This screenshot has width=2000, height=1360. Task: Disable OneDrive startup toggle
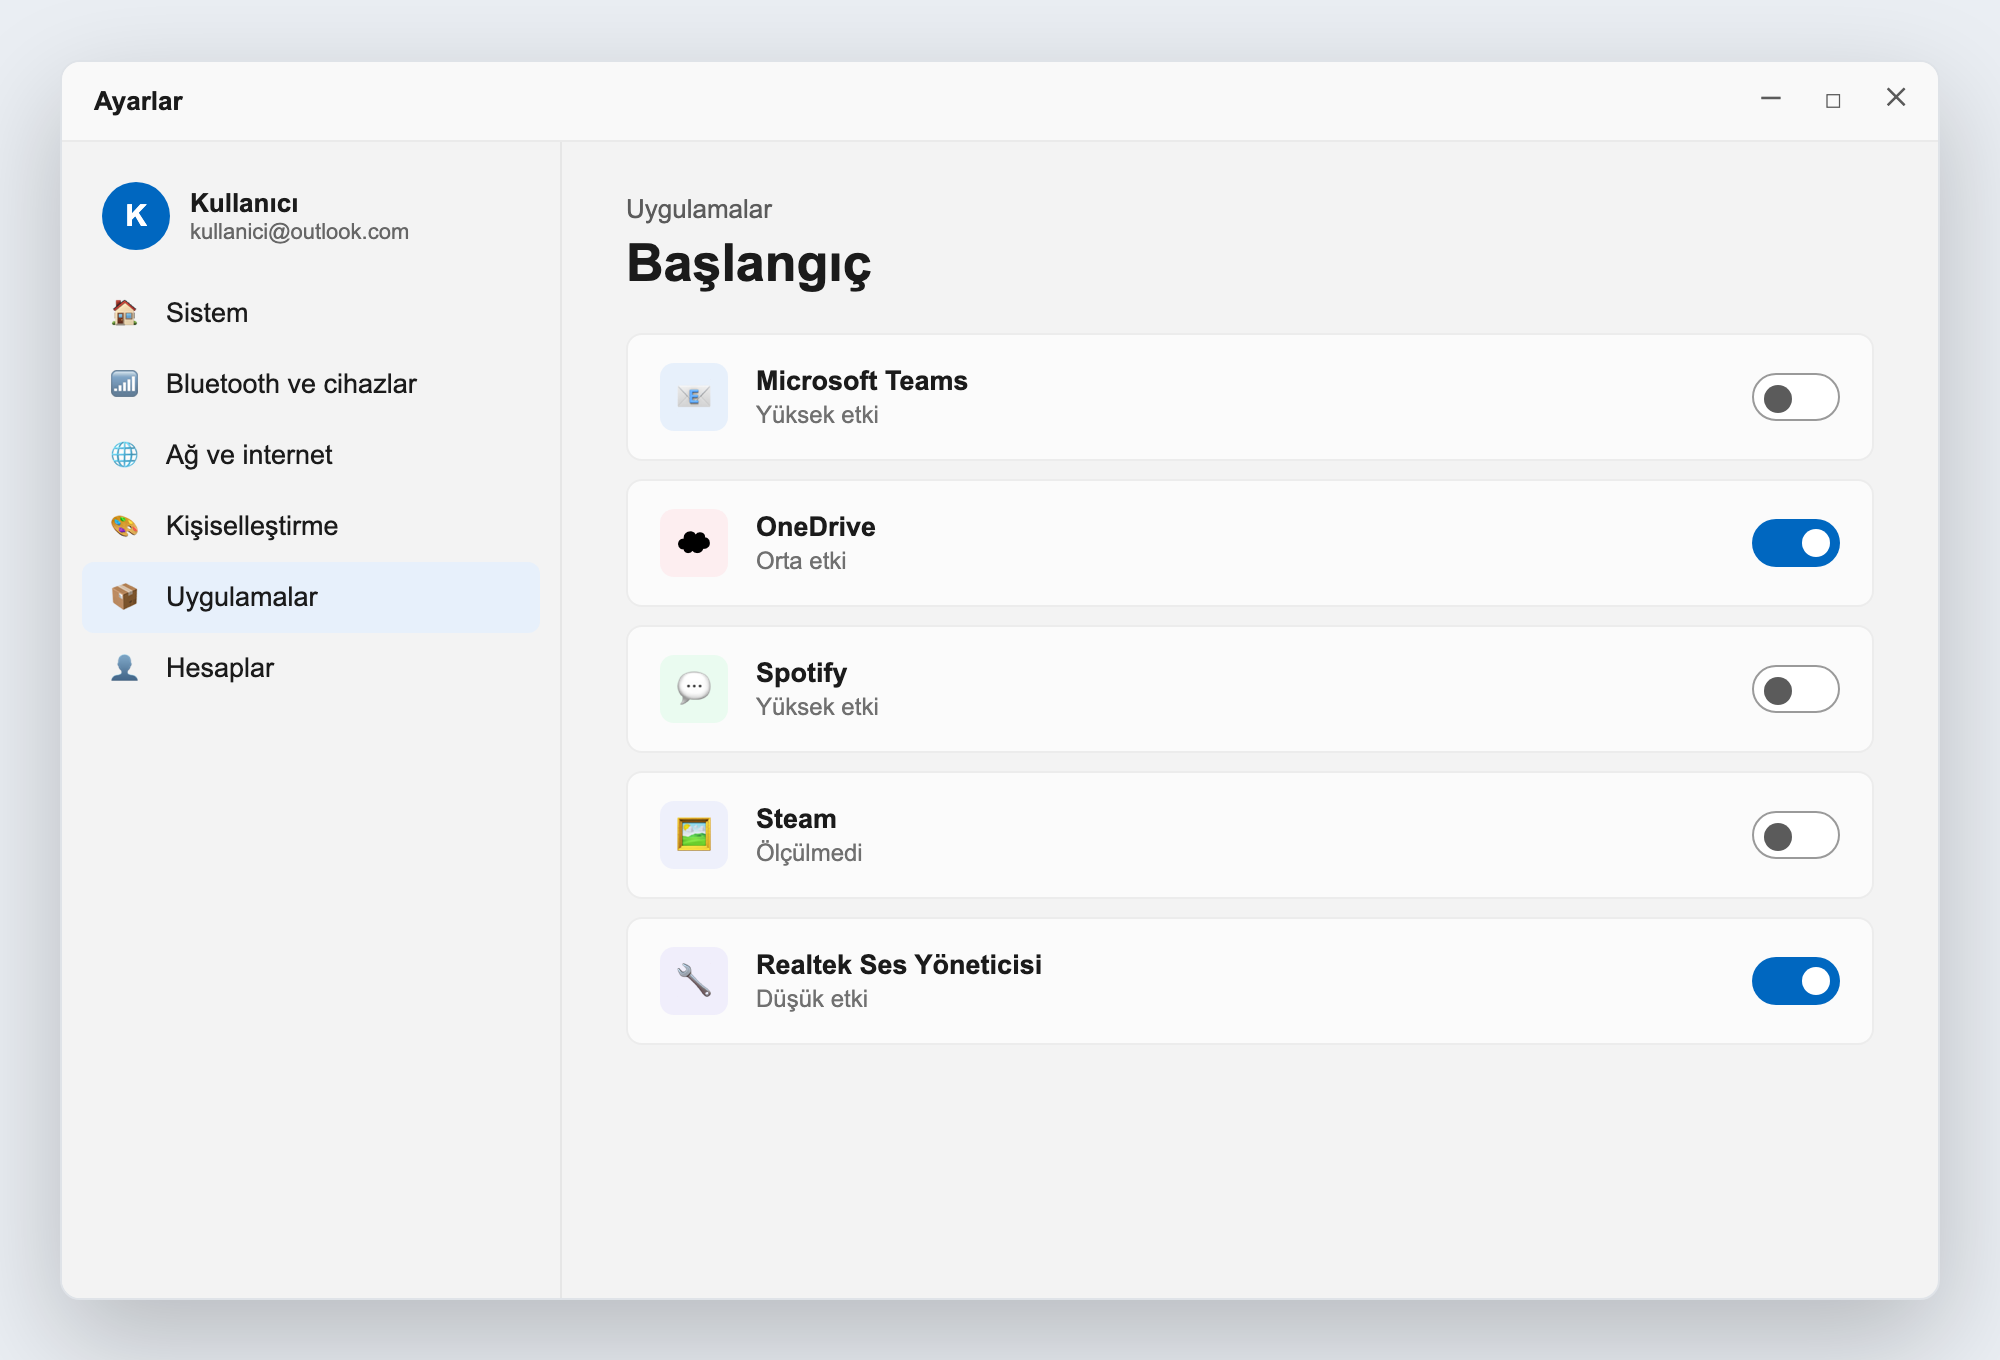pyautogui.click(x=1795, y=543)
